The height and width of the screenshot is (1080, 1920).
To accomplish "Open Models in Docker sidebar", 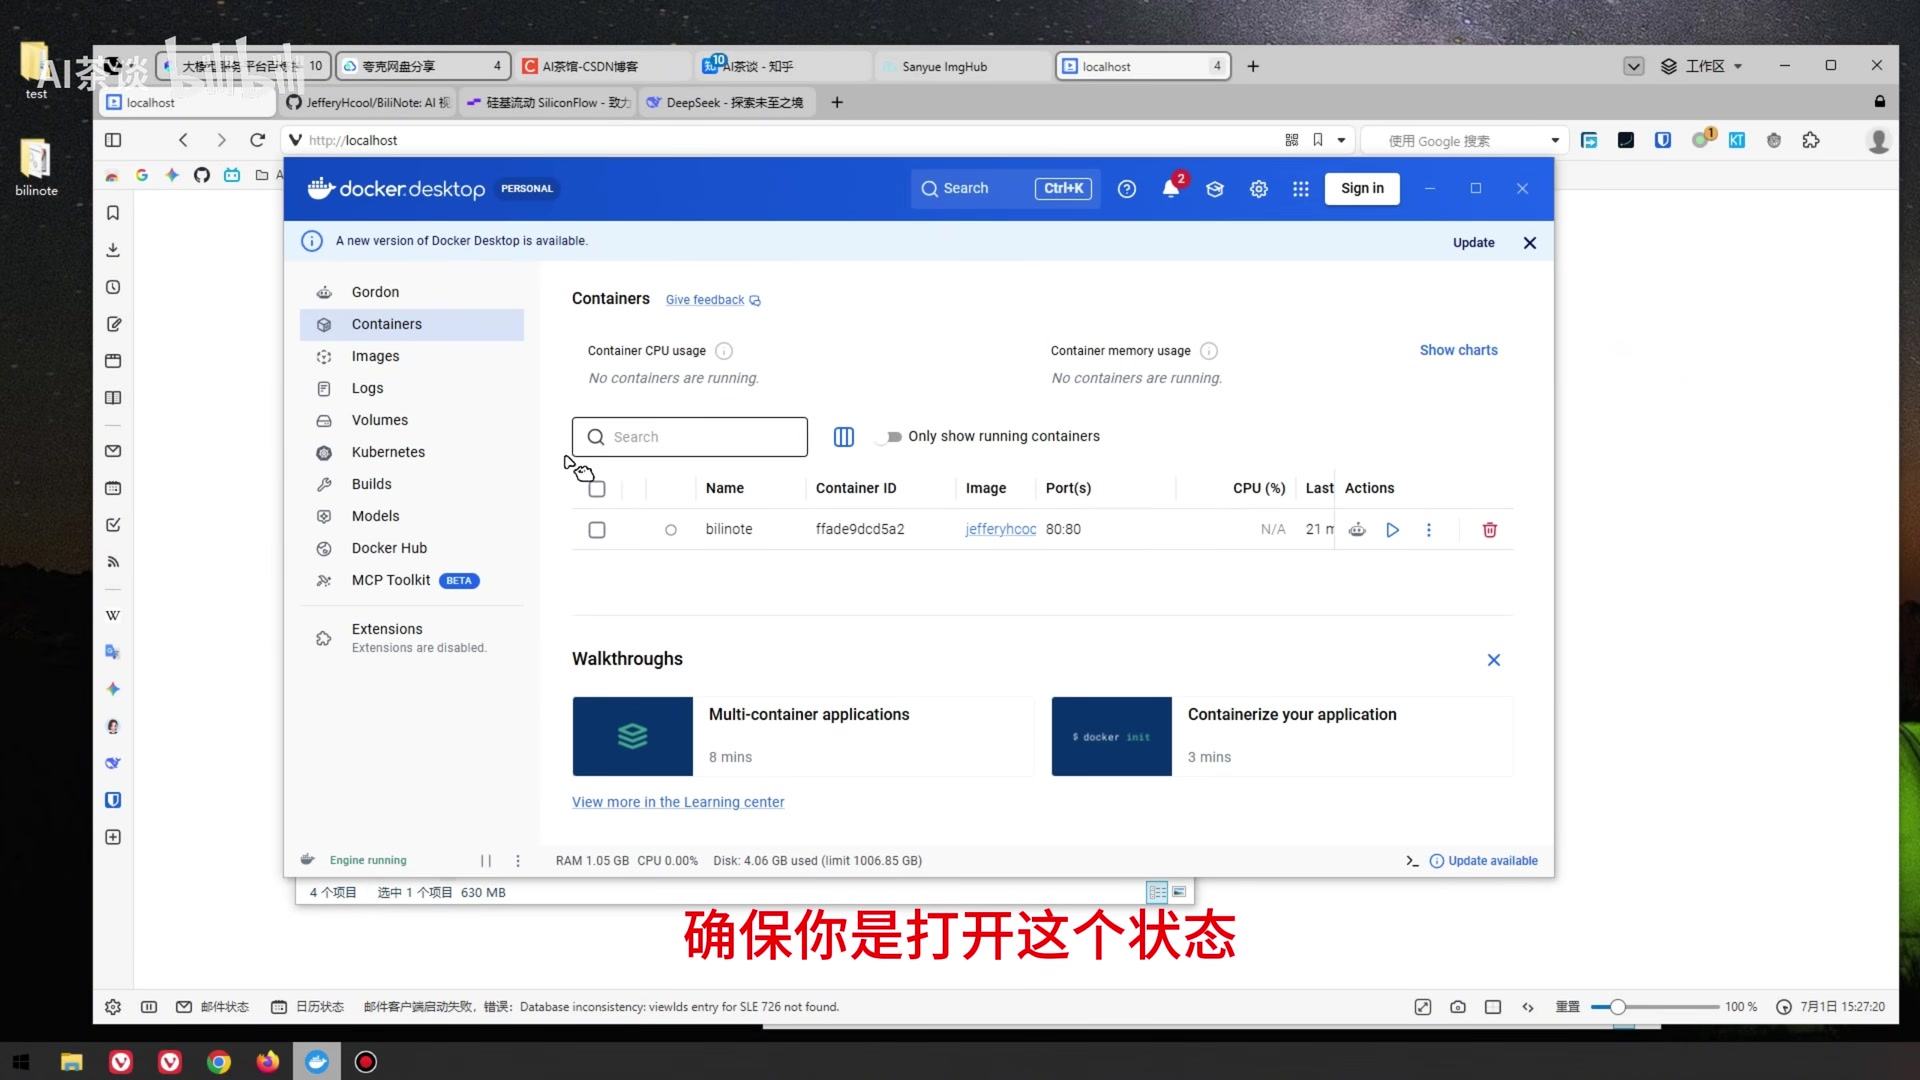I will click(x=412, y=516).
